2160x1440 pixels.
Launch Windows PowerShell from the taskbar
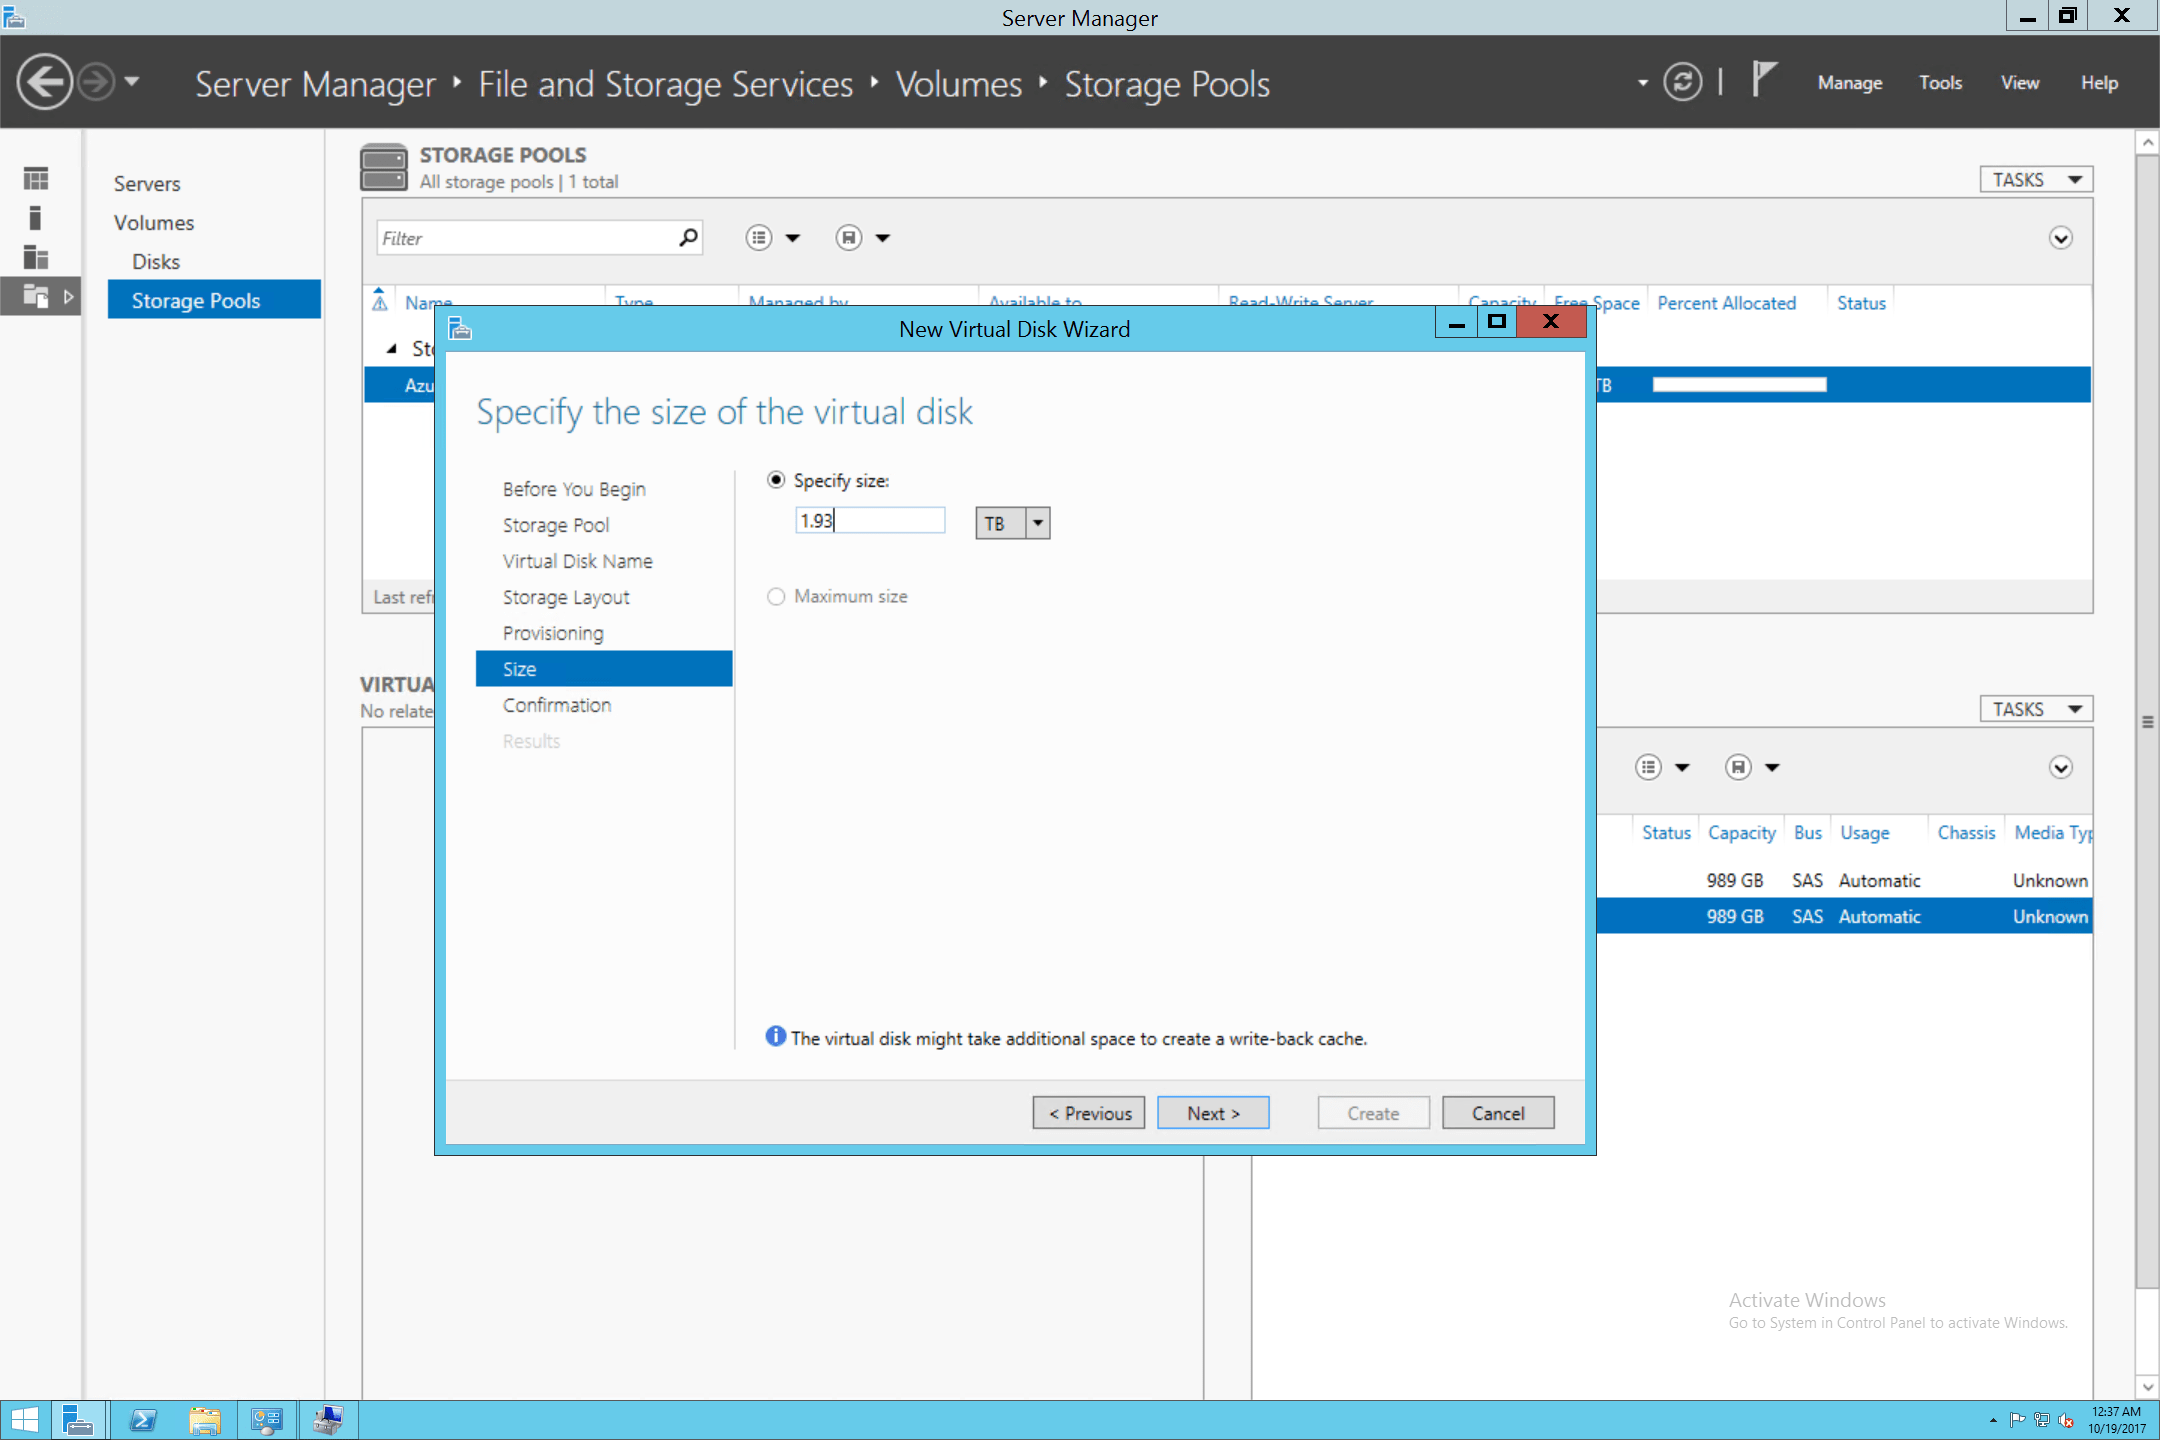[143, 1419]
